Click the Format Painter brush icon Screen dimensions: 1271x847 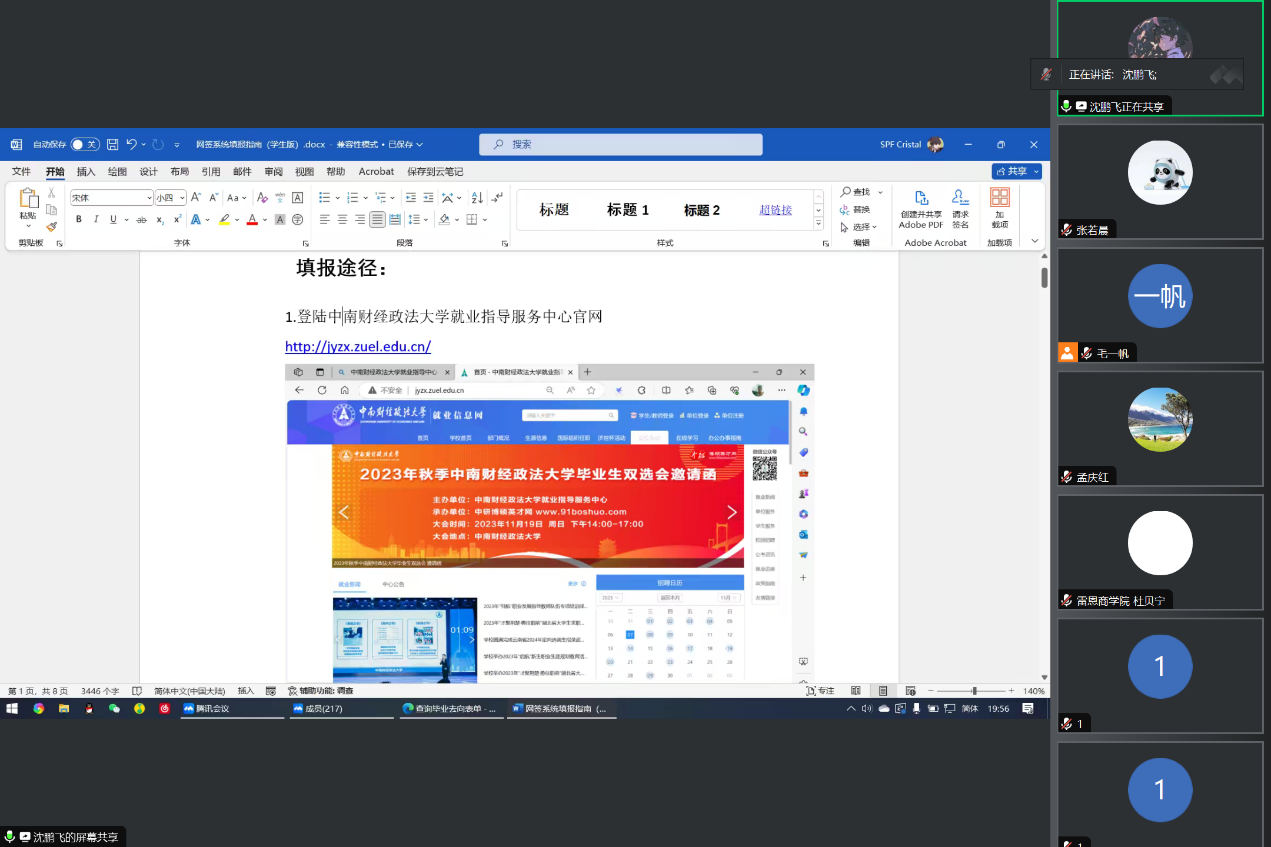52,226
